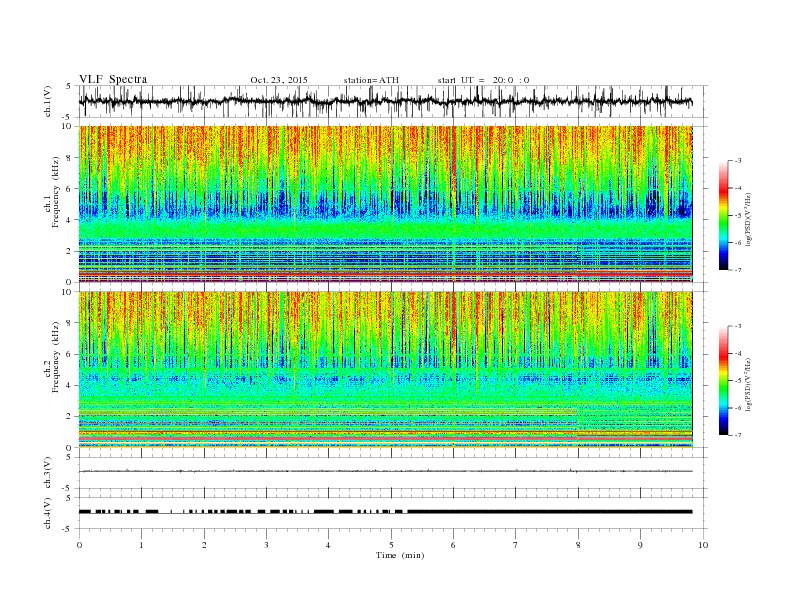The width and height of the screenshot is (792, 612).
Task: Click inside the ch.1 spectrogram panel
Action: [x=385, y=204]
